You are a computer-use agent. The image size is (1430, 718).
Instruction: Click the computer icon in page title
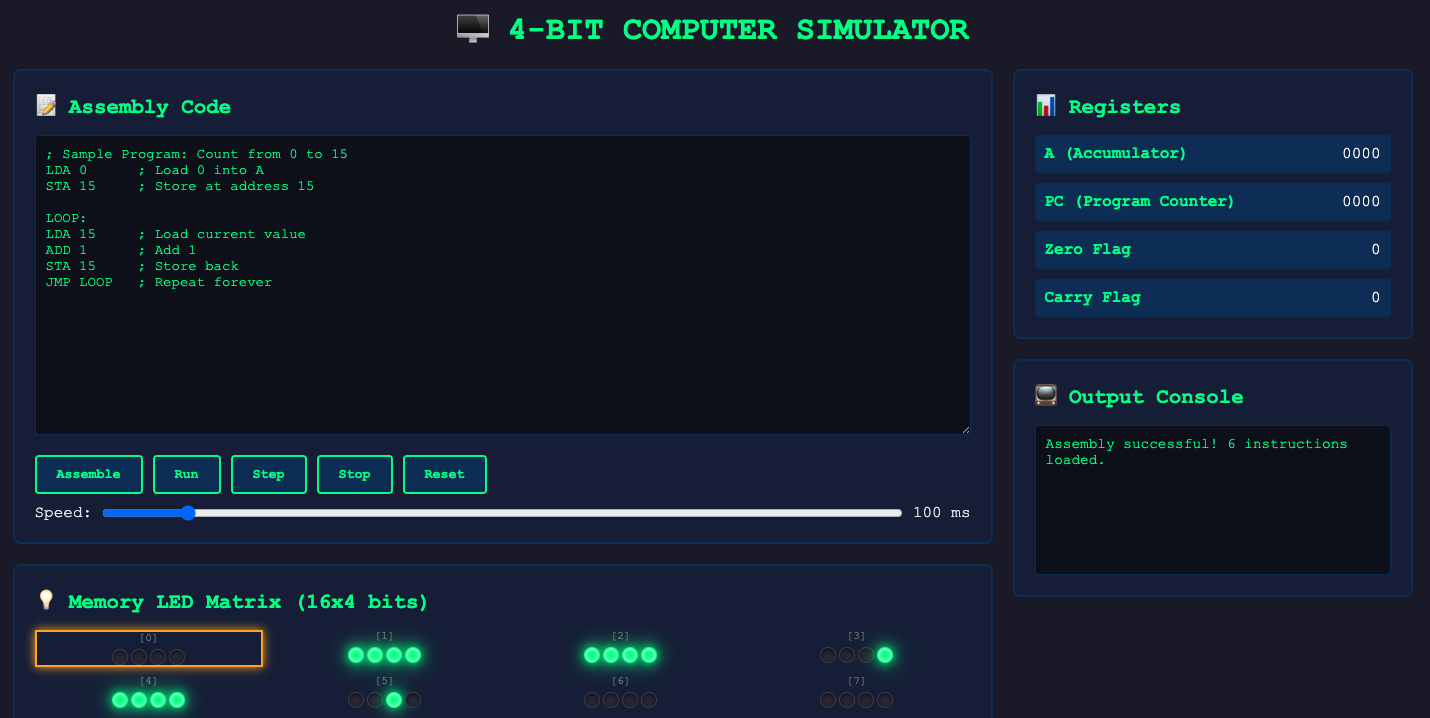coord(473,29)
